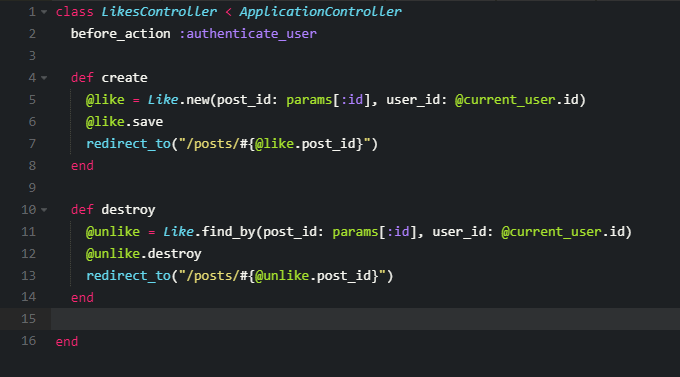Click the 'ApplicationController' superclass name
This screenshot has height=377, width=680.
pyautogui.click(x=320, y=12)
